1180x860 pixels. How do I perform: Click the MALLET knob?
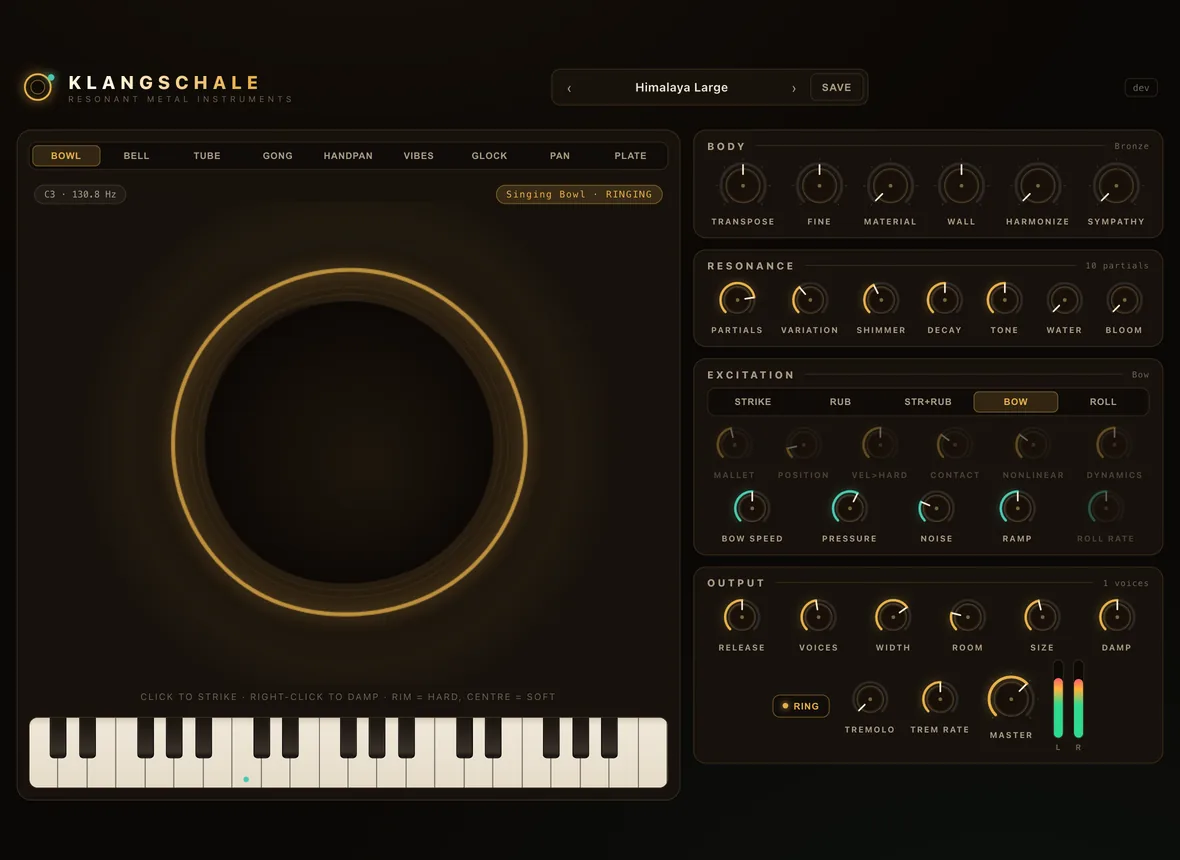[734, 445]
